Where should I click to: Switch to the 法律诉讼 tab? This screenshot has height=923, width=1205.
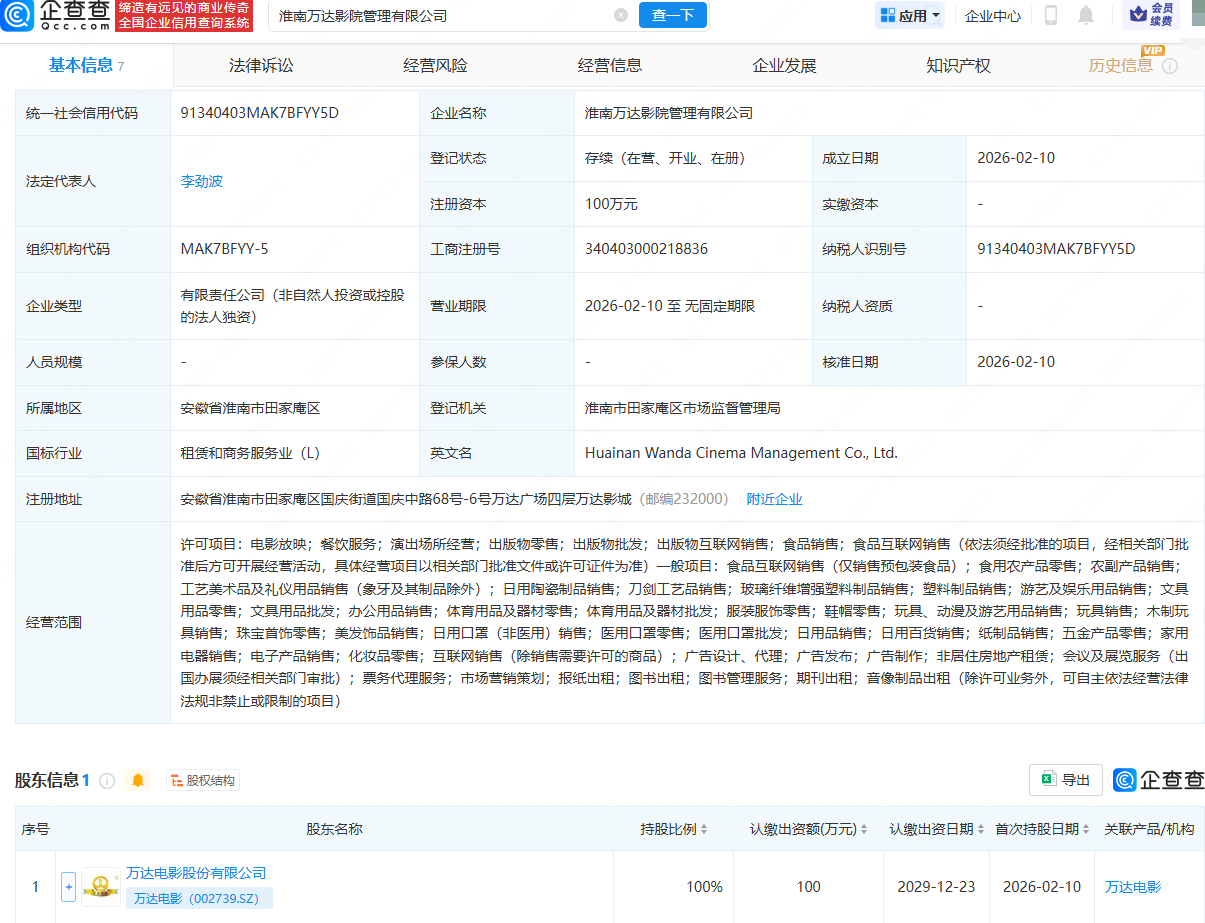[261, 66]
